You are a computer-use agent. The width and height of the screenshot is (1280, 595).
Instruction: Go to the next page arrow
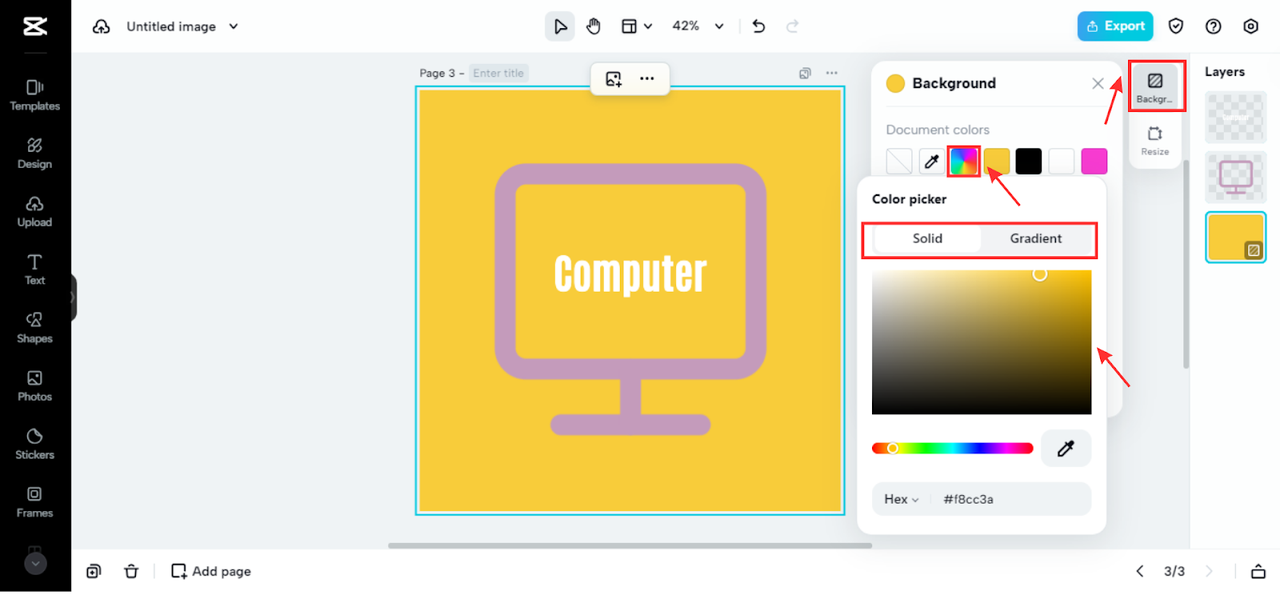1209,571
